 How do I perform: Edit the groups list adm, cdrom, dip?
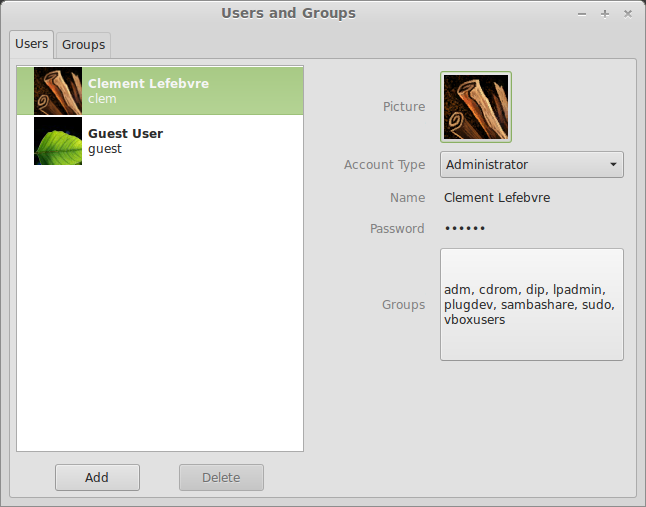(x=531, y=304)
